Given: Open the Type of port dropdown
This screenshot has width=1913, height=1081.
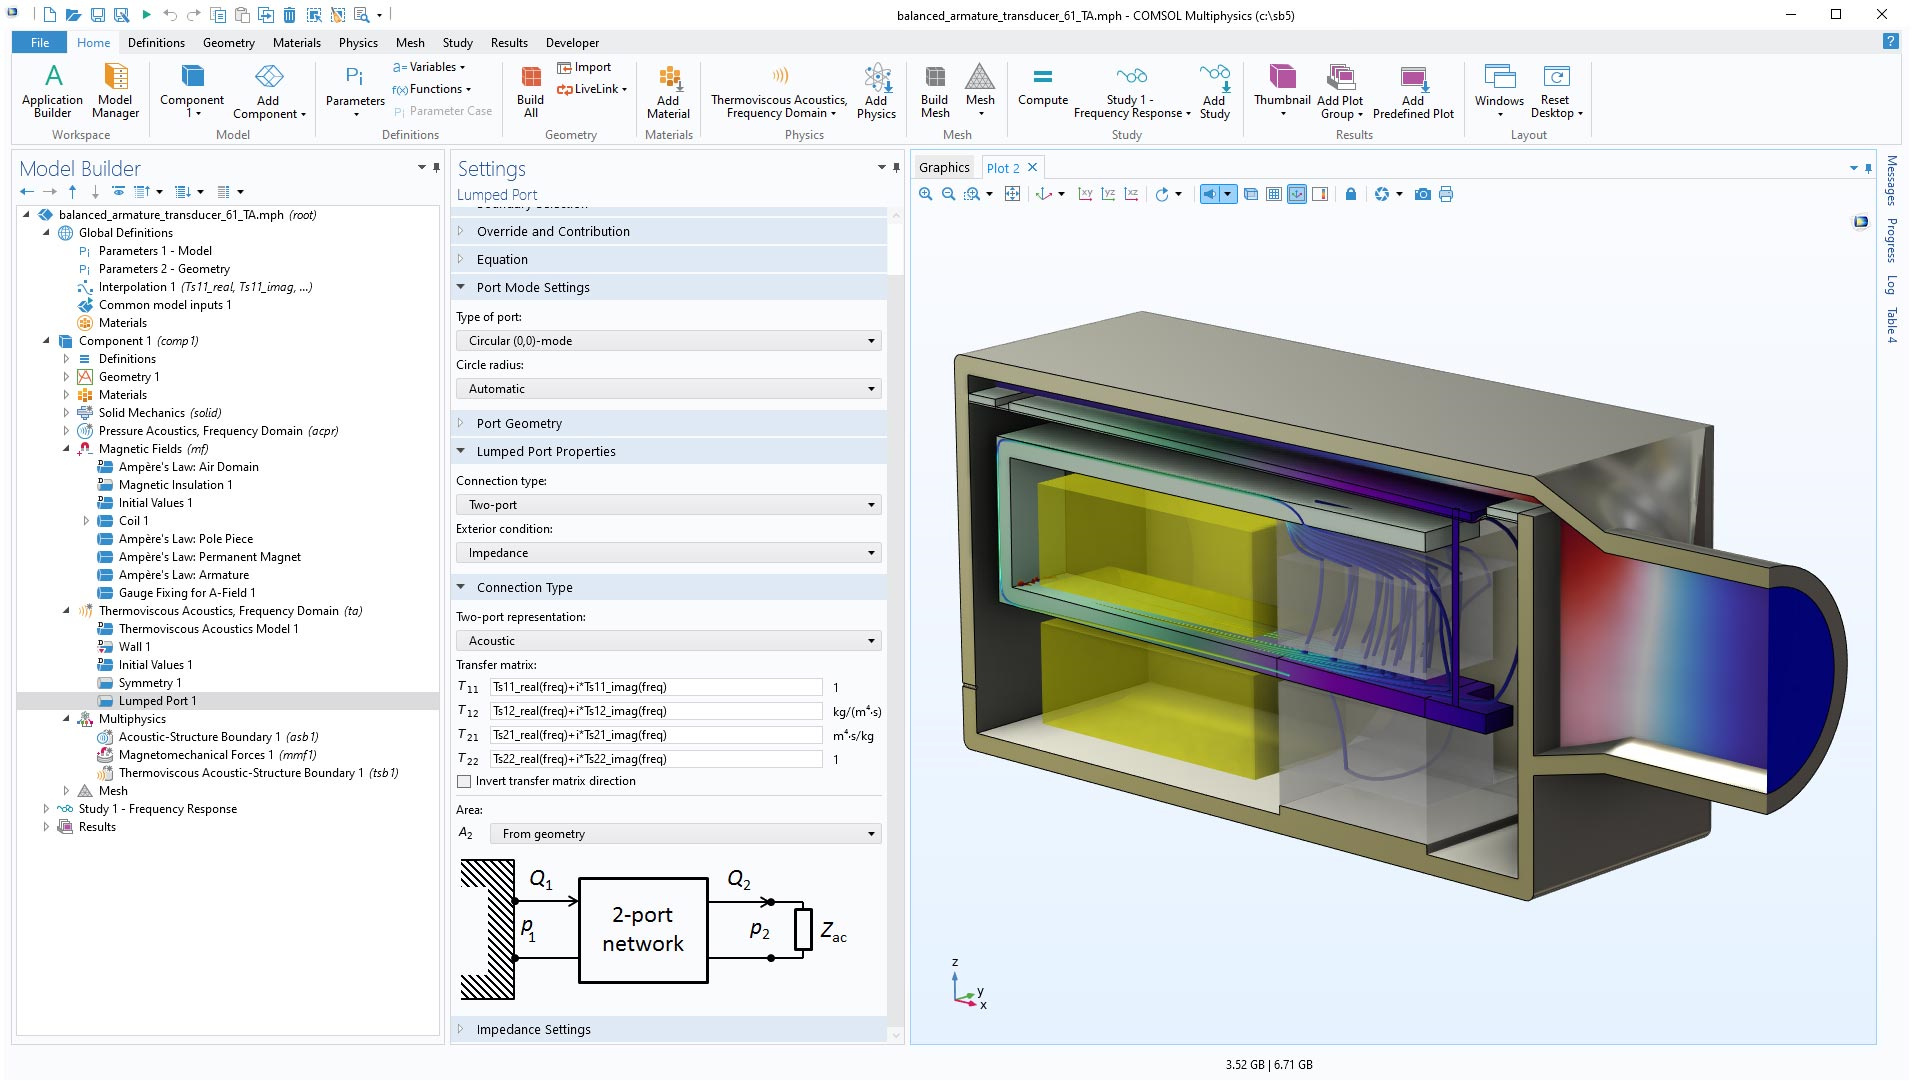Looking at the screenshot, I should click(668, 341).
